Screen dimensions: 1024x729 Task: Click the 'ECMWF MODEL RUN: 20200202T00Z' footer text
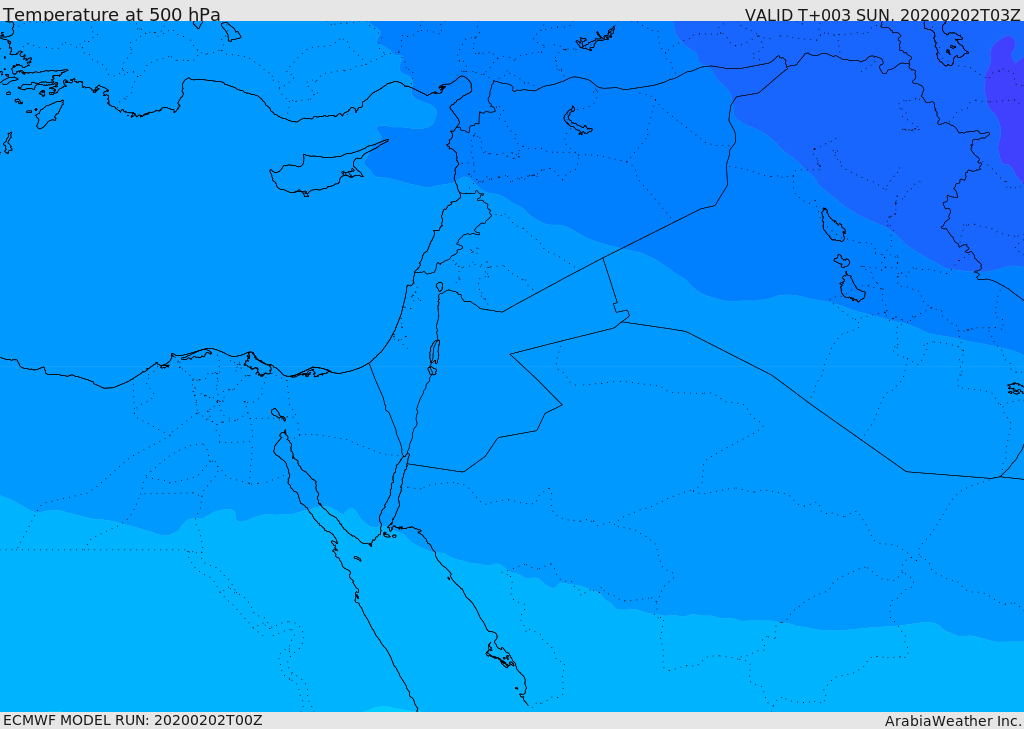[133, 720]
